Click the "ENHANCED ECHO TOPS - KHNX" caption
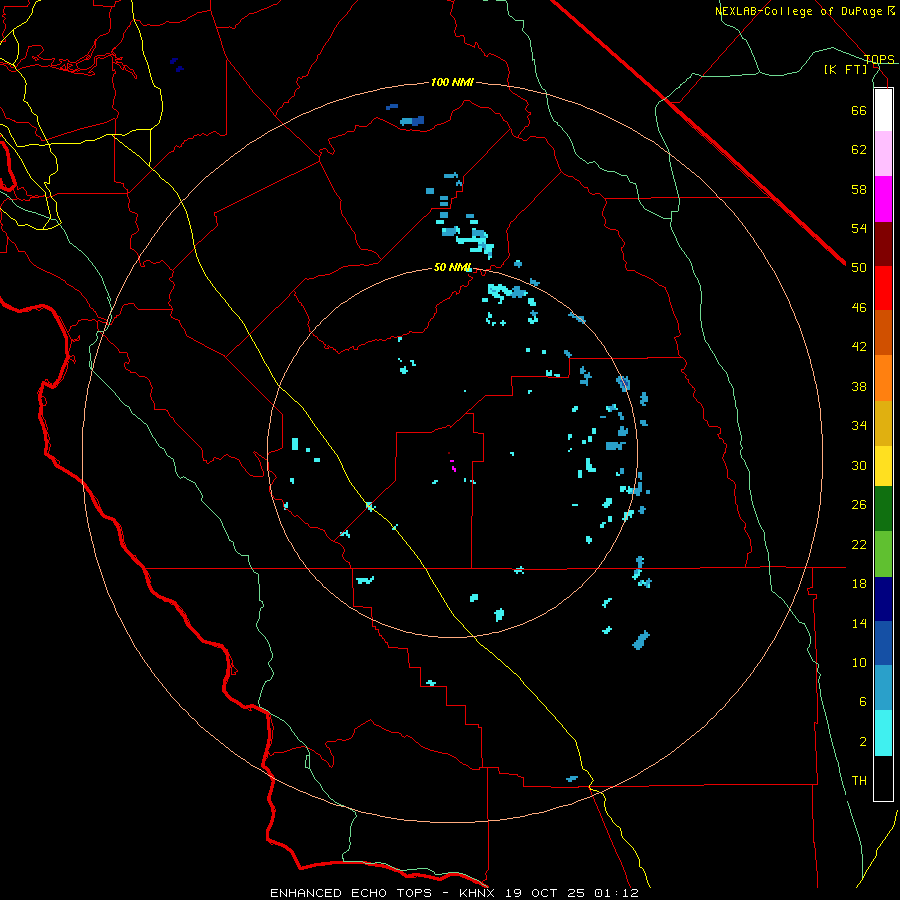The image size is (900, 900). (382, 893)
